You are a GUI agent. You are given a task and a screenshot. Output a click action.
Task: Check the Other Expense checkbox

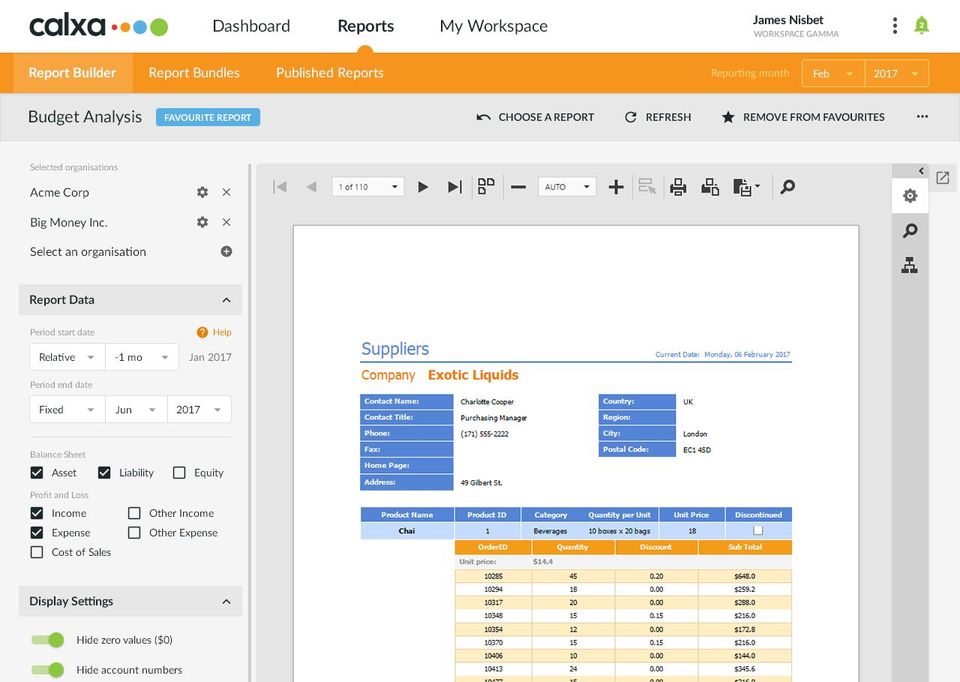134,533
